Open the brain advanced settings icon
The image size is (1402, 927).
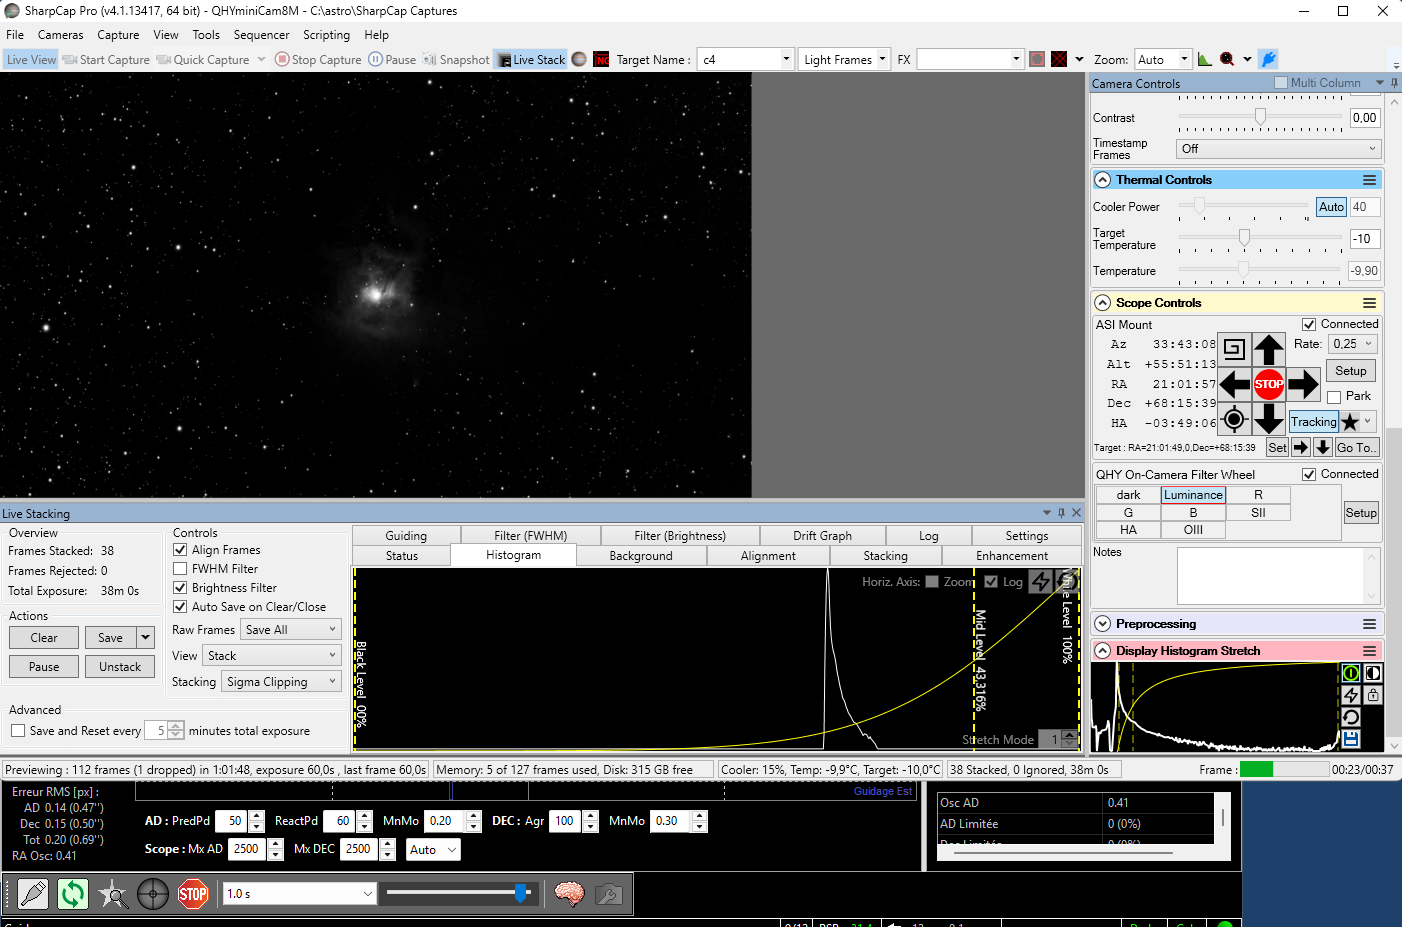click(x=569, y=894)
